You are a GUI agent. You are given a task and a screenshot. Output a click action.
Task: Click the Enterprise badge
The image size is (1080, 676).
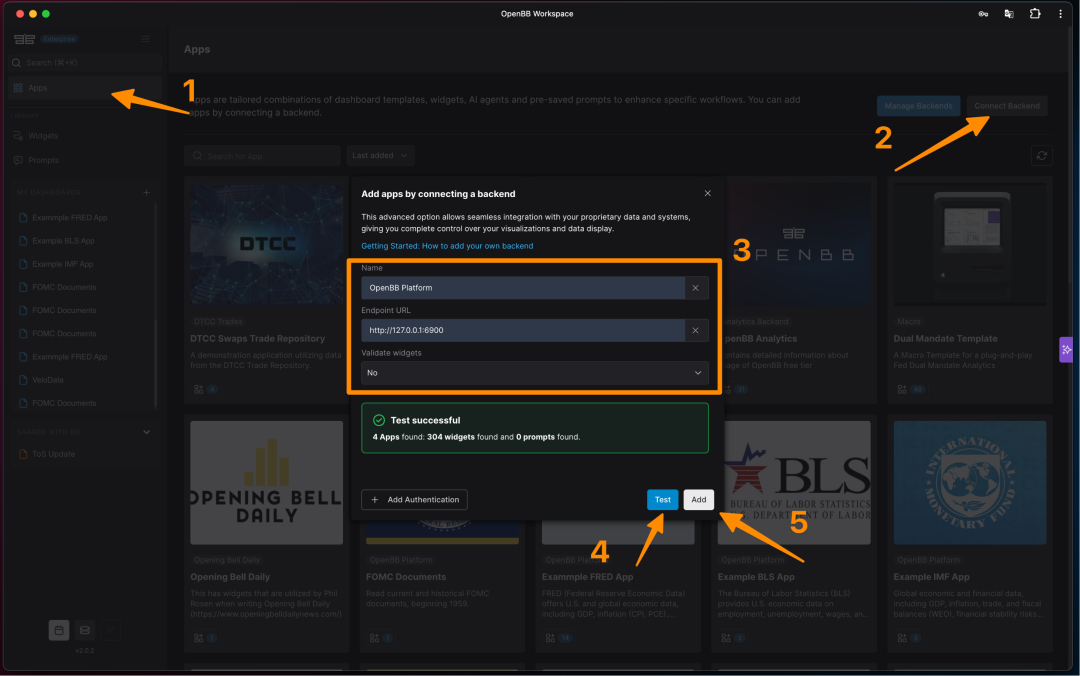(x=59, y=39)
